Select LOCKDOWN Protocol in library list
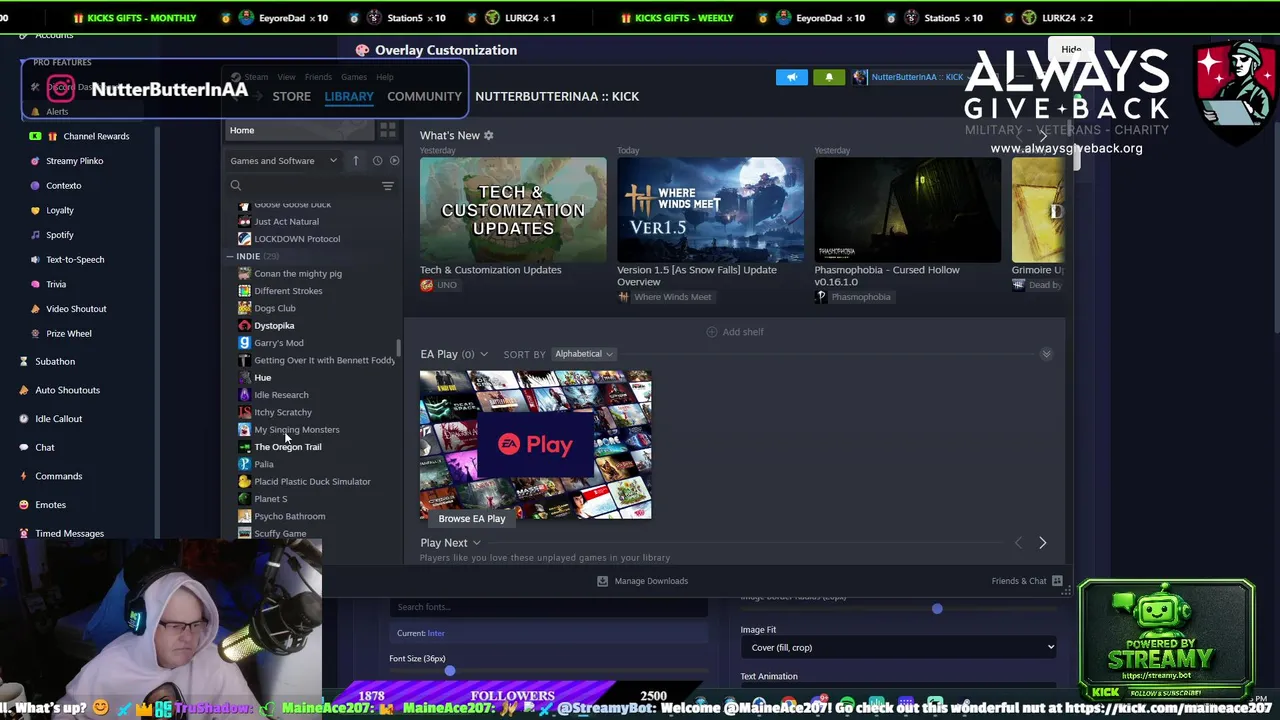 point(297,239)
